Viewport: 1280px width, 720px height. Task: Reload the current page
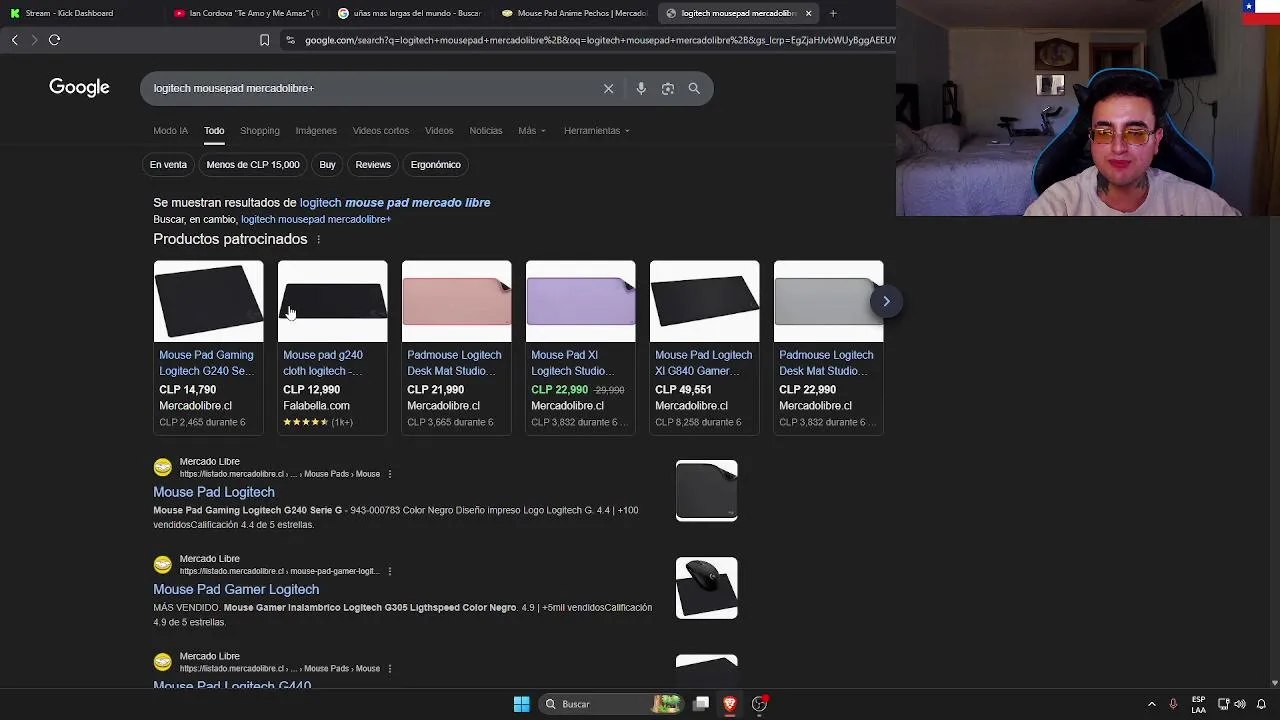coord(54,40)
